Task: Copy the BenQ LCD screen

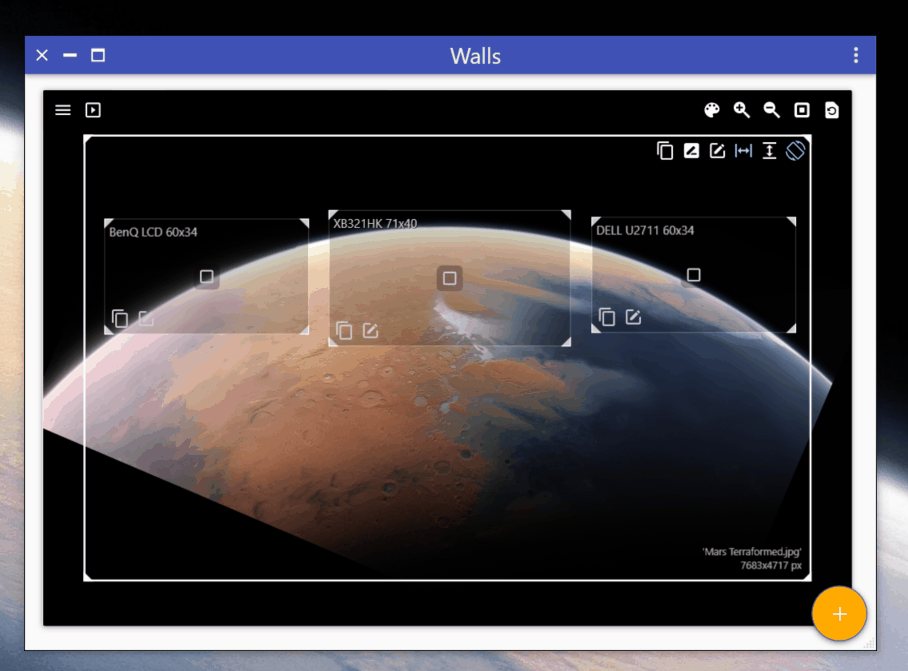Action: point(120,319)
